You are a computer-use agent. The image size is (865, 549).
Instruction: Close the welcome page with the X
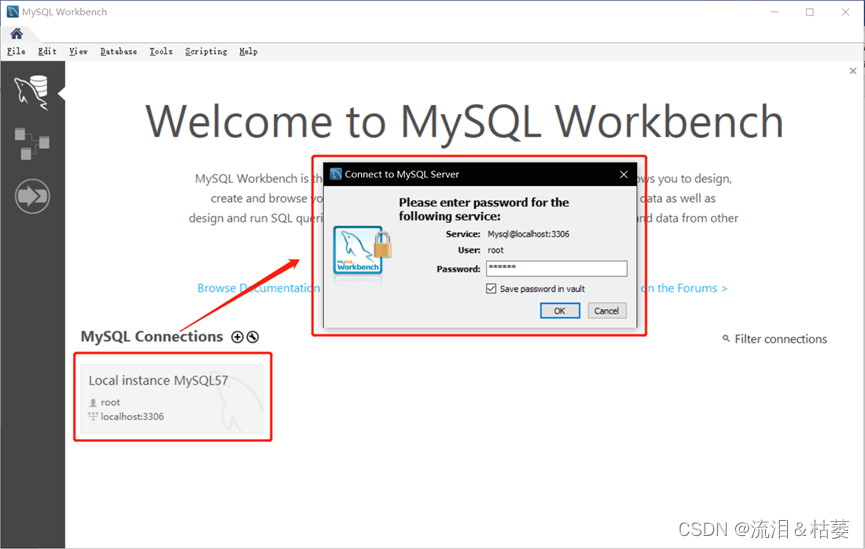[853, 71]
